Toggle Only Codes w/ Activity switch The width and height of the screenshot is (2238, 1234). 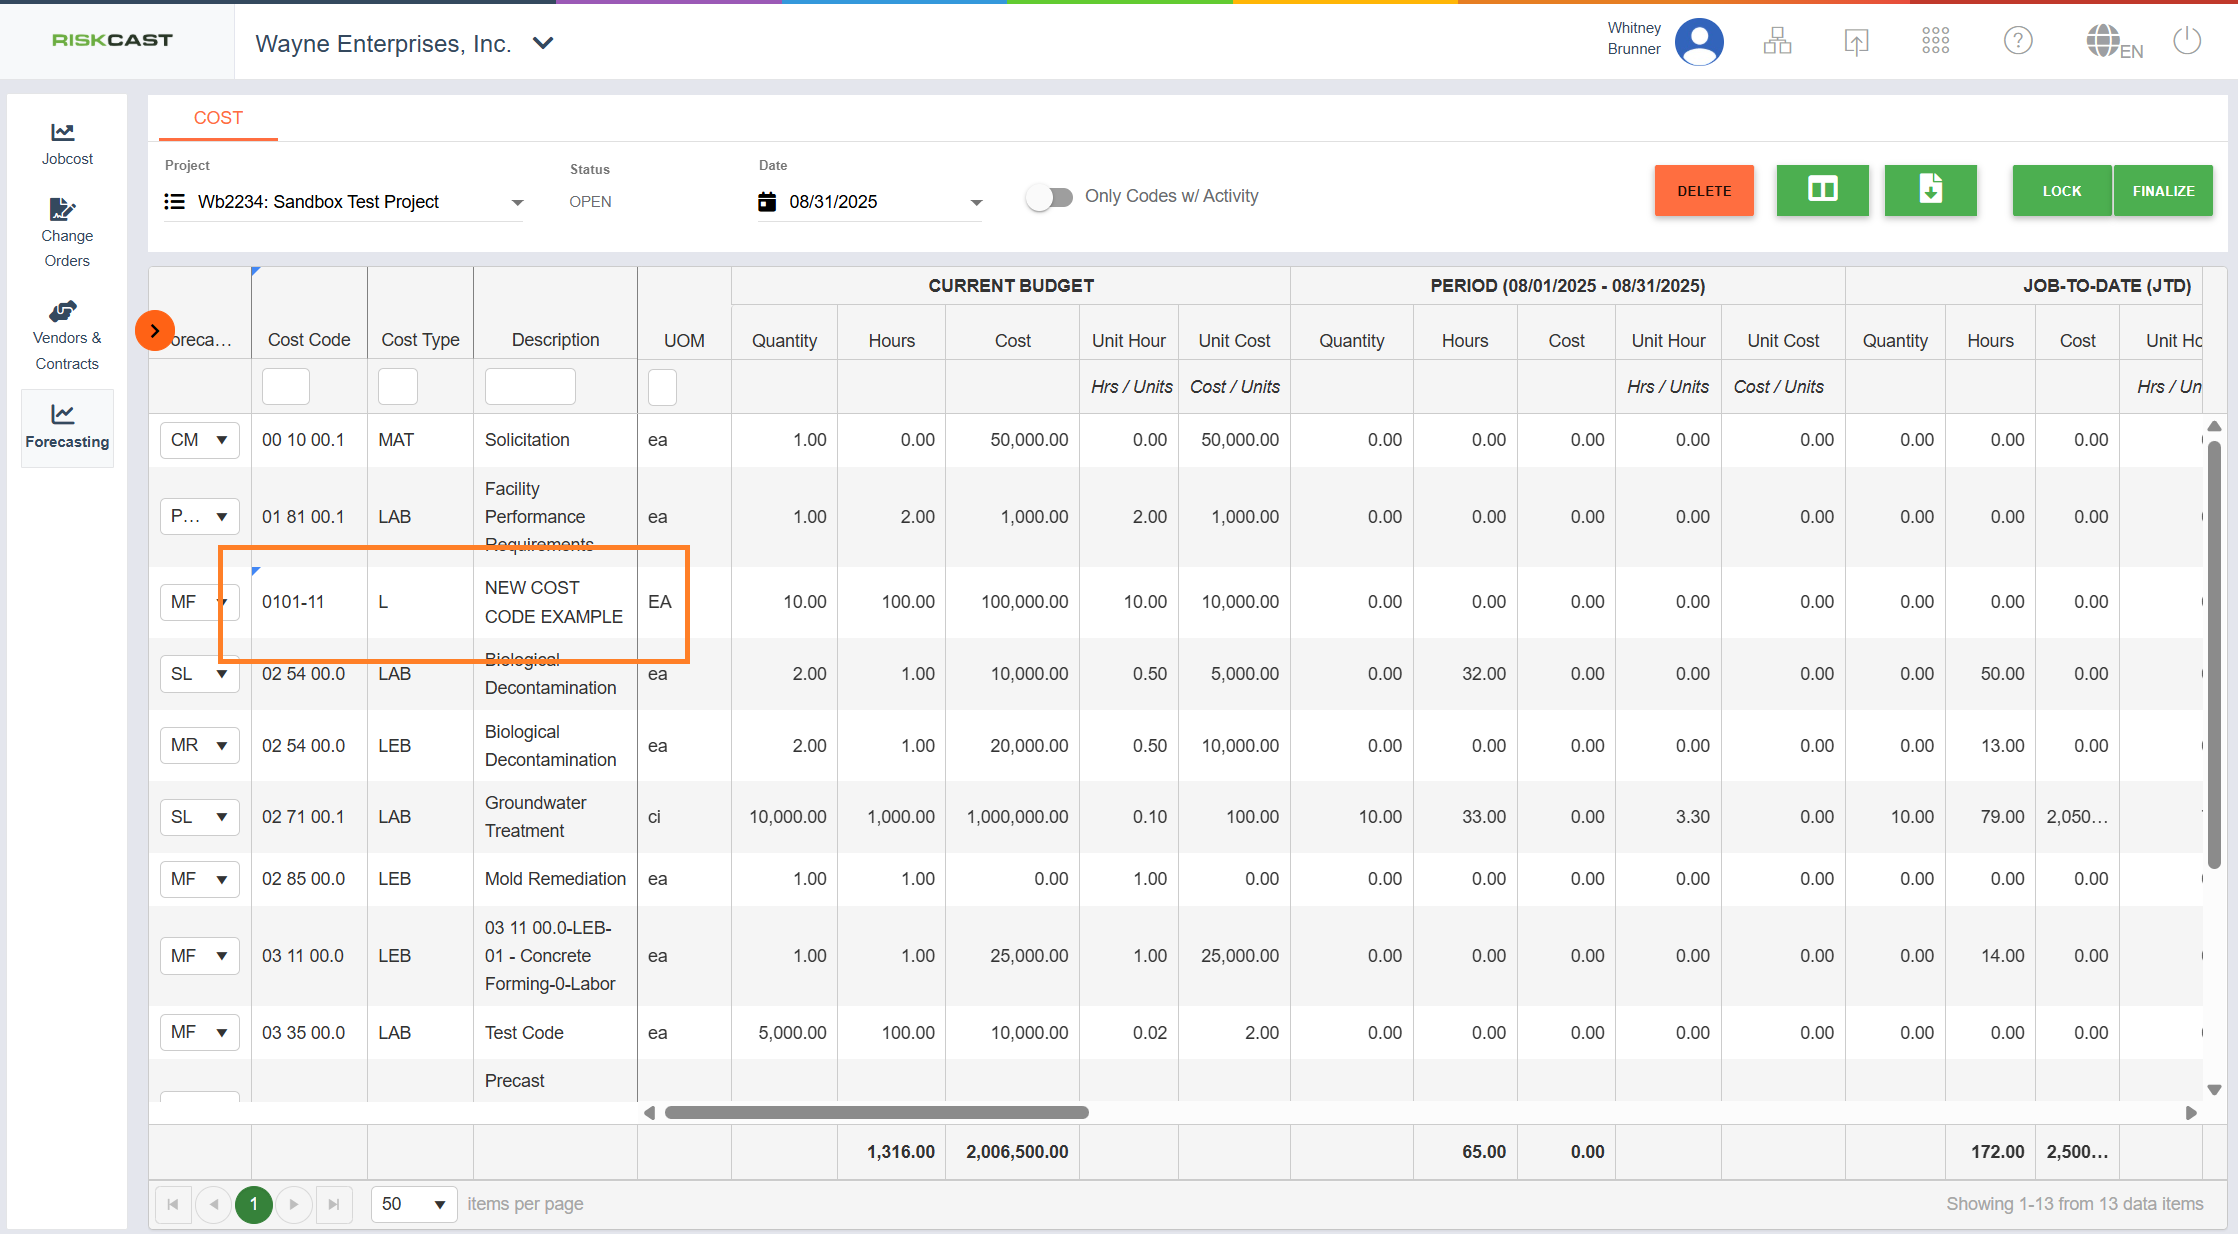click(1049, 197)
